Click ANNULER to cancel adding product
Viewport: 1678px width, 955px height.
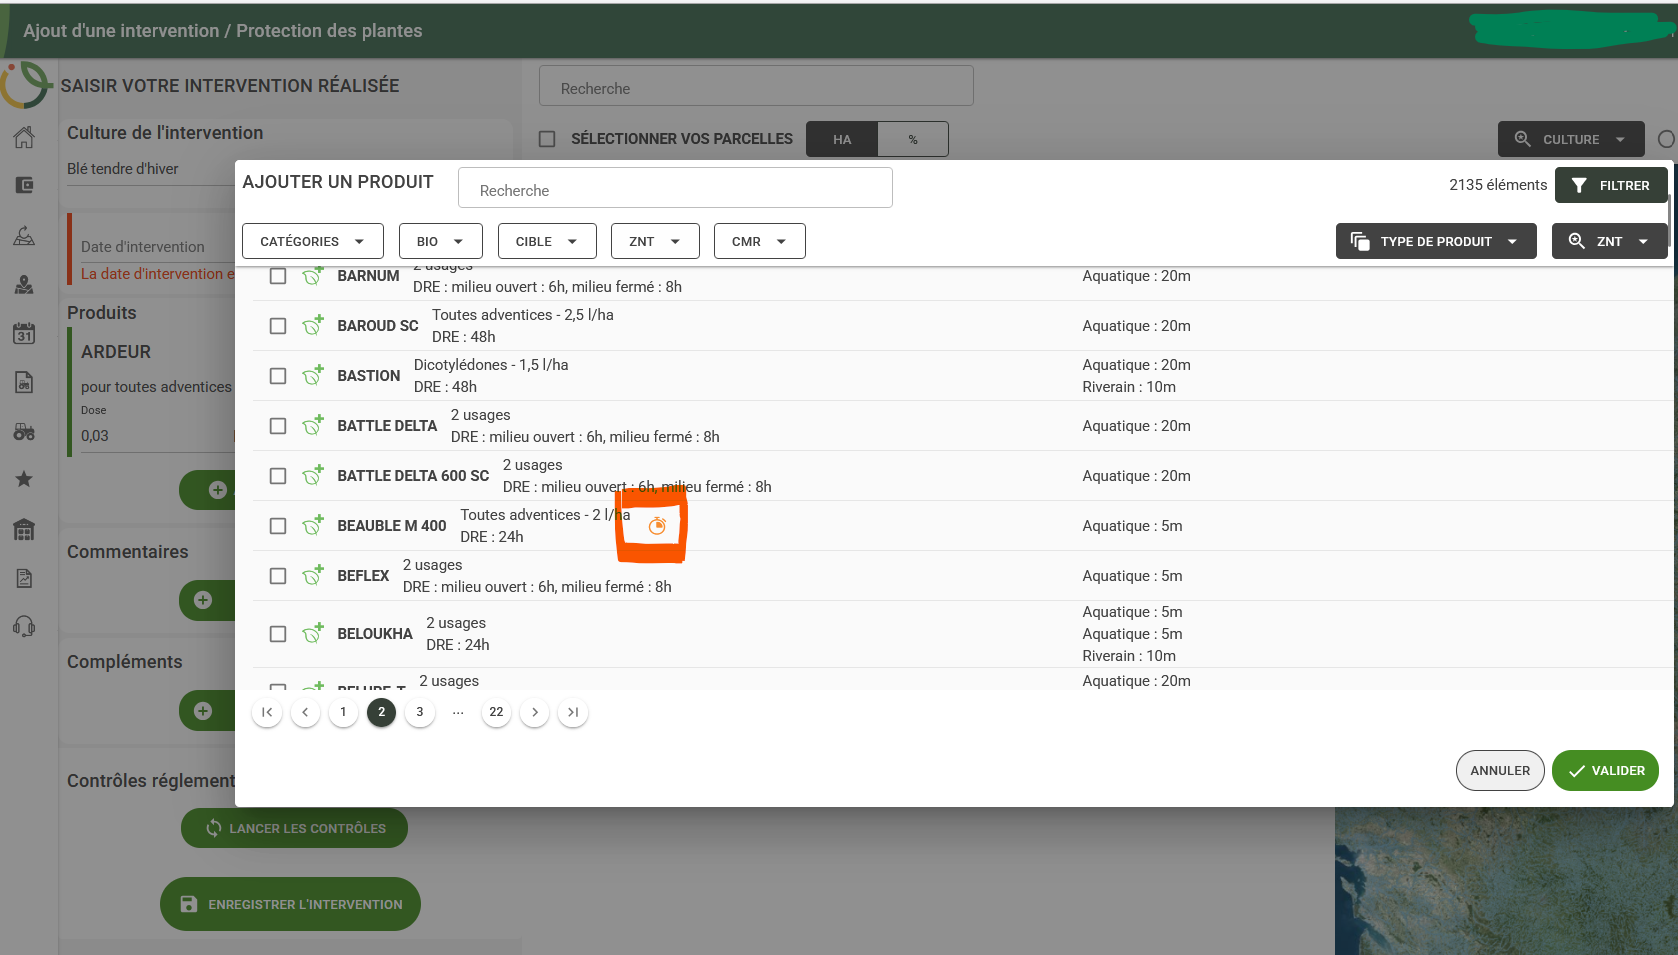point(1500,770)
